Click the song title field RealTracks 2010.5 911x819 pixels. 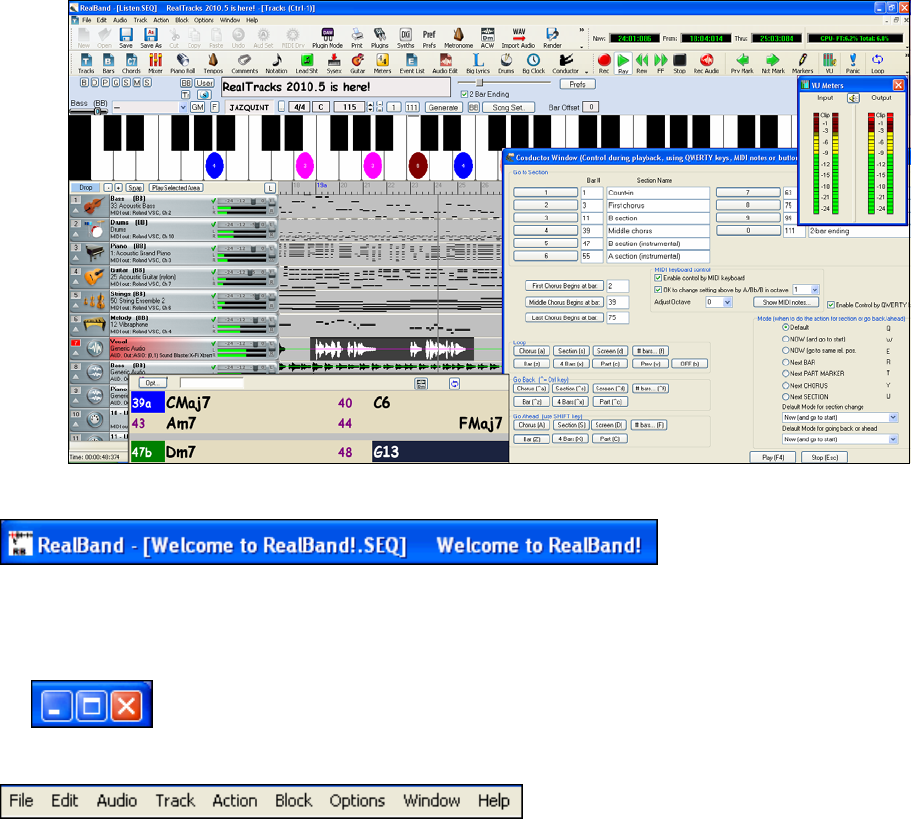(x=336, y=87)
